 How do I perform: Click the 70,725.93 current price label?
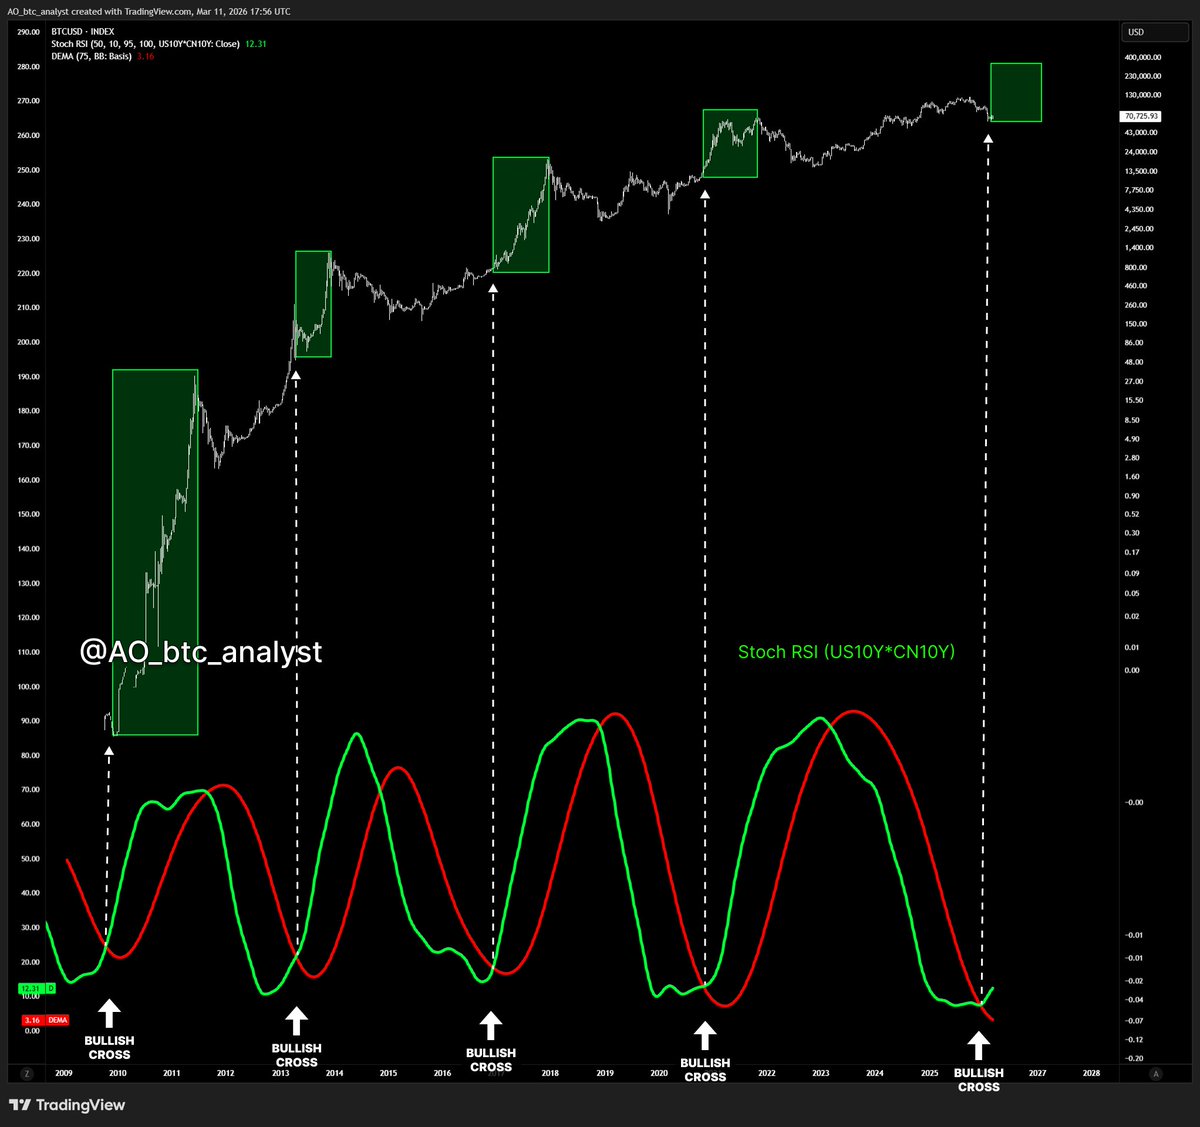(1141, 116)
